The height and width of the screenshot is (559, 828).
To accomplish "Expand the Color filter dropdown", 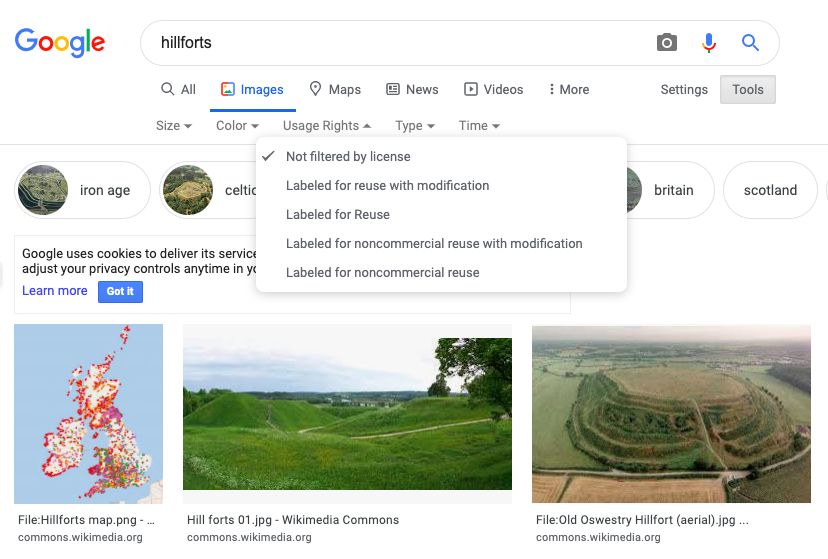I will coord(237,126).
